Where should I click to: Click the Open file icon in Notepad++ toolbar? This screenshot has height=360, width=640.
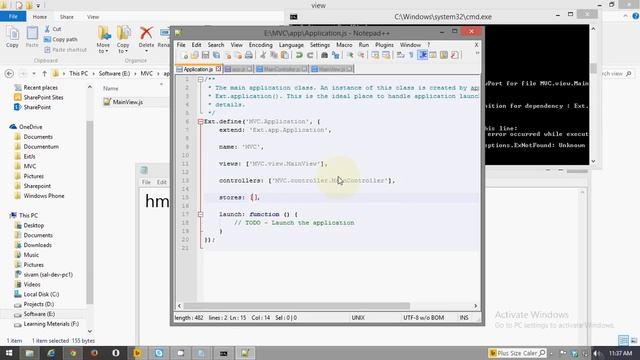pos(195,55)
